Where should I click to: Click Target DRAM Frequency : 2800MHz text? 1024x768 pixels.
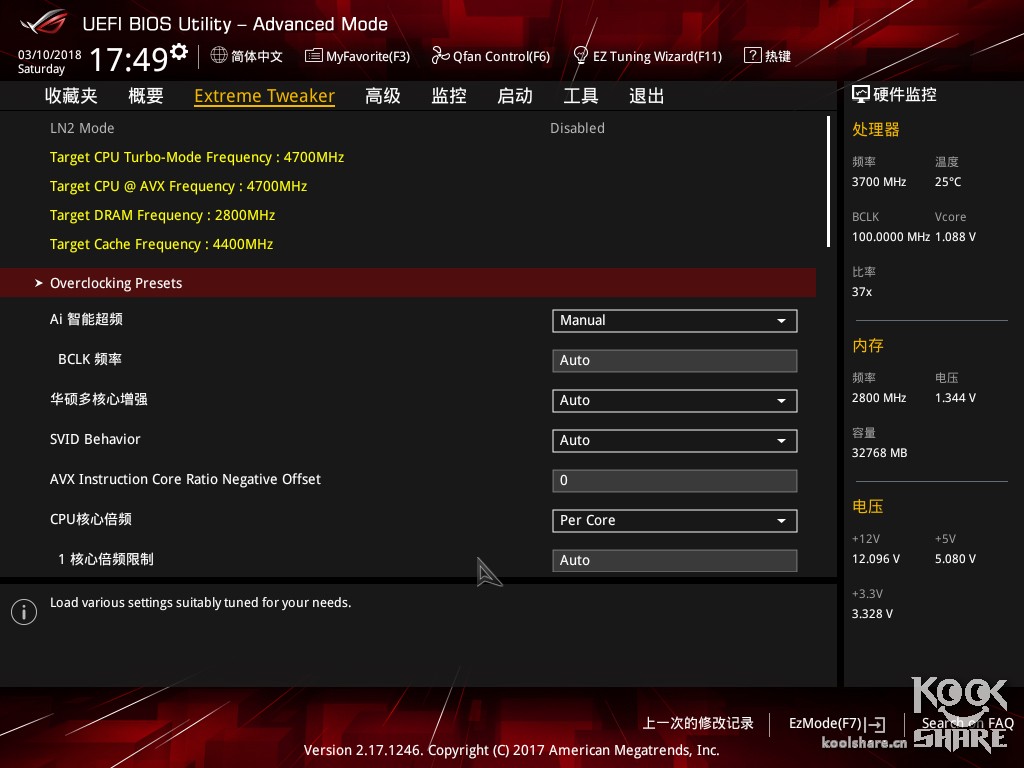(163, 215)
